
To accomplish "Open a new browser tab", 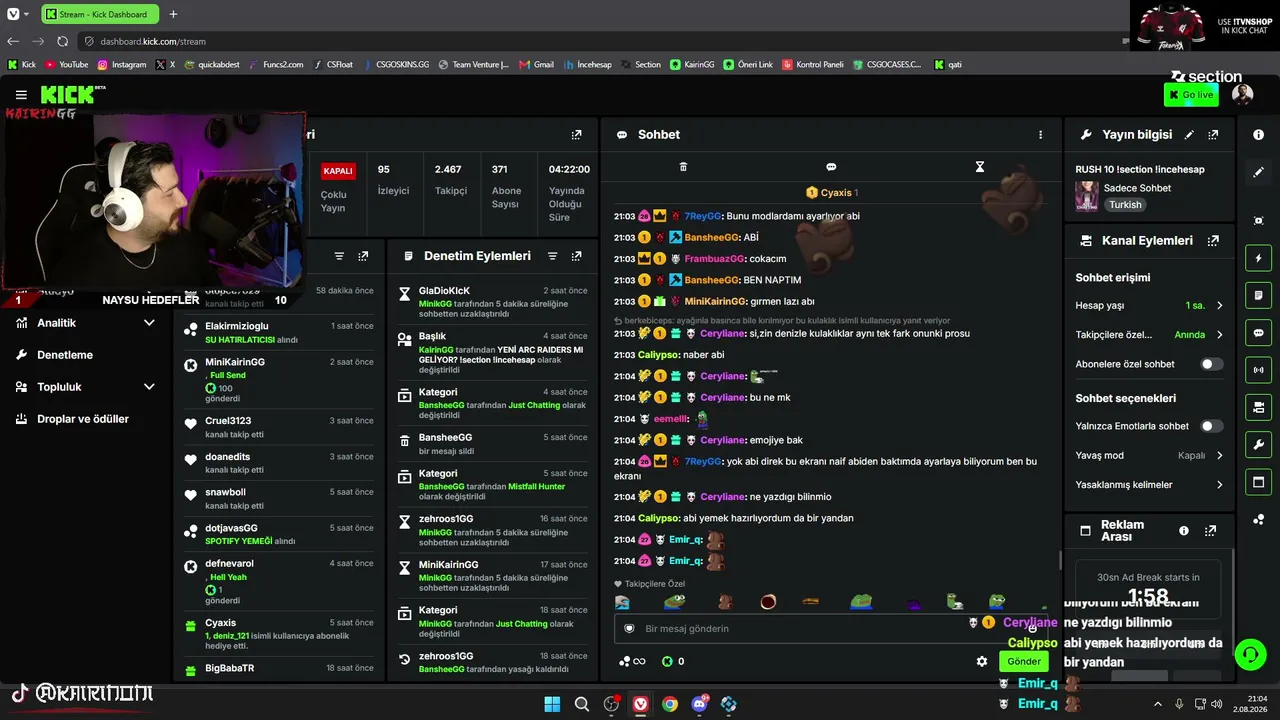I will point(173,14).
